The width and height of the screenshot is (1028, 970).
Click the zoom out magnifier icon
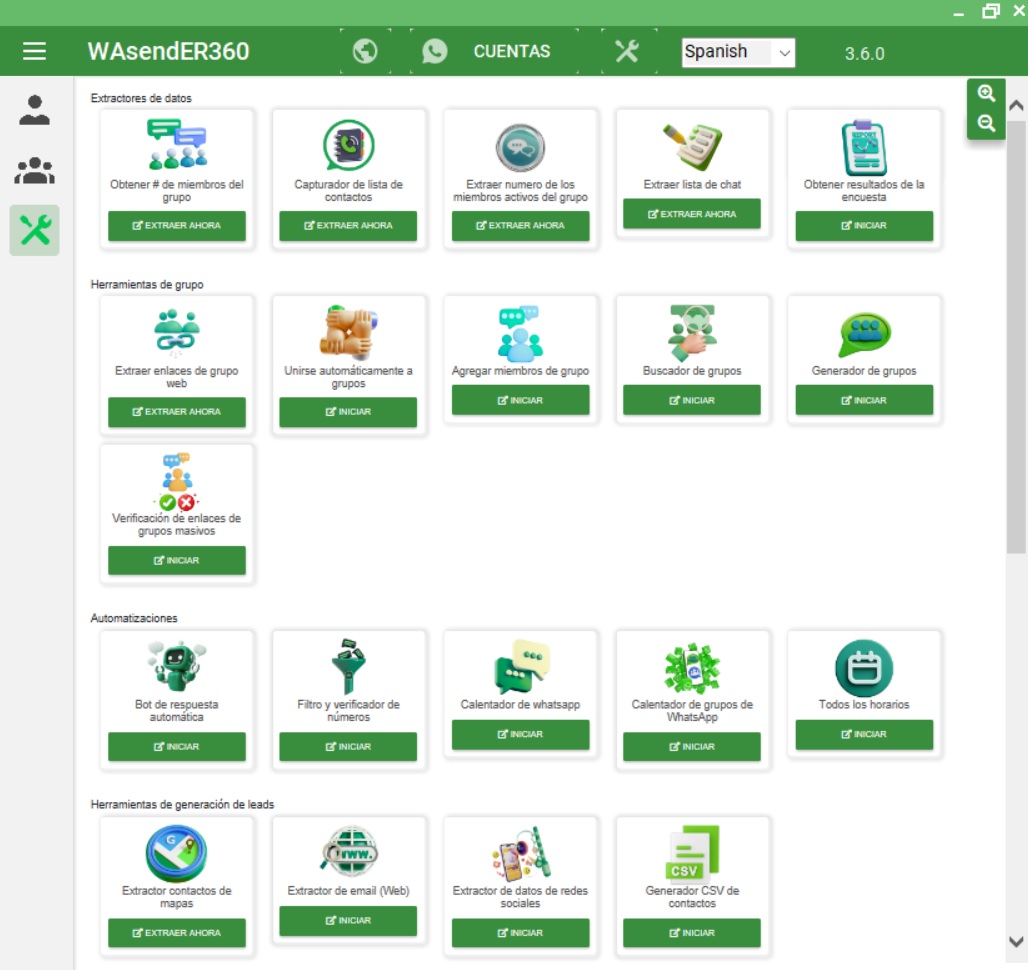(986, 124)
